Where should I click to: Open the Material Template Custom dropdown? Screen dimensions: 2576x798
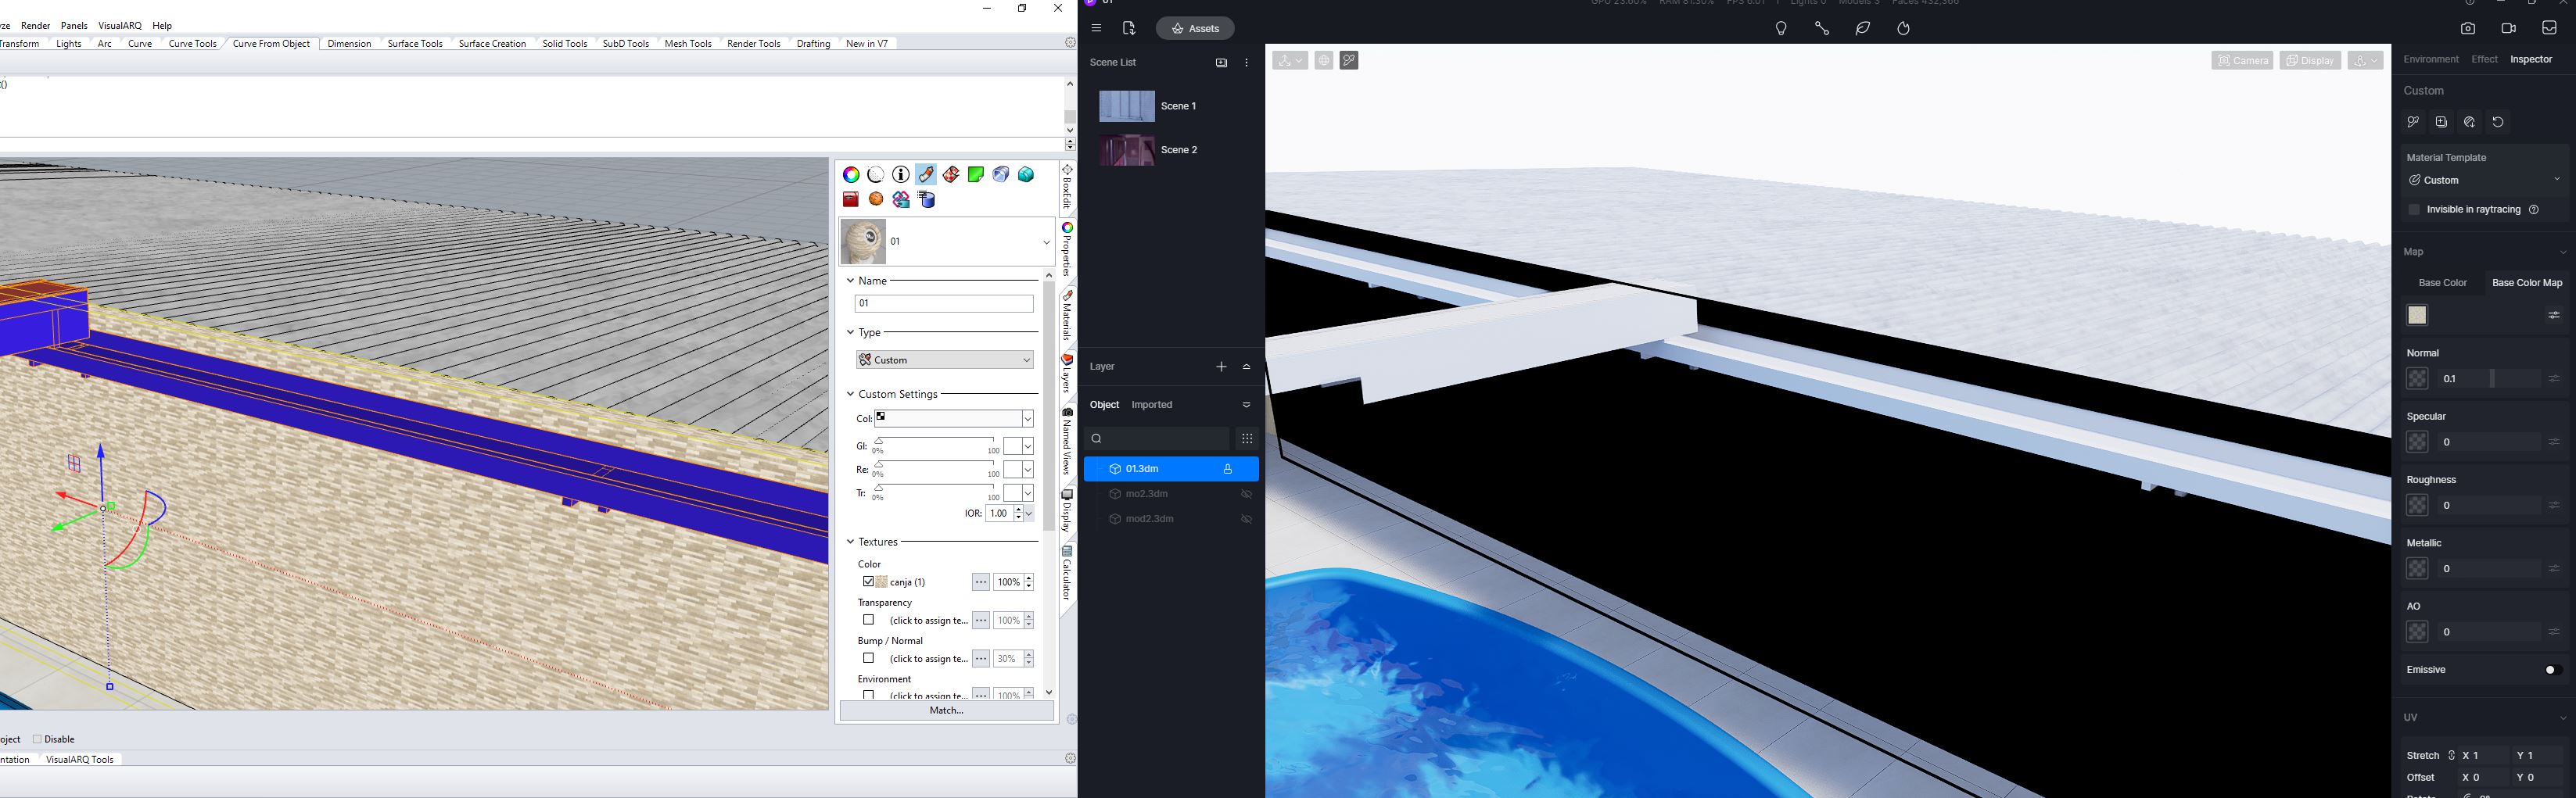tap(2484, 181)
